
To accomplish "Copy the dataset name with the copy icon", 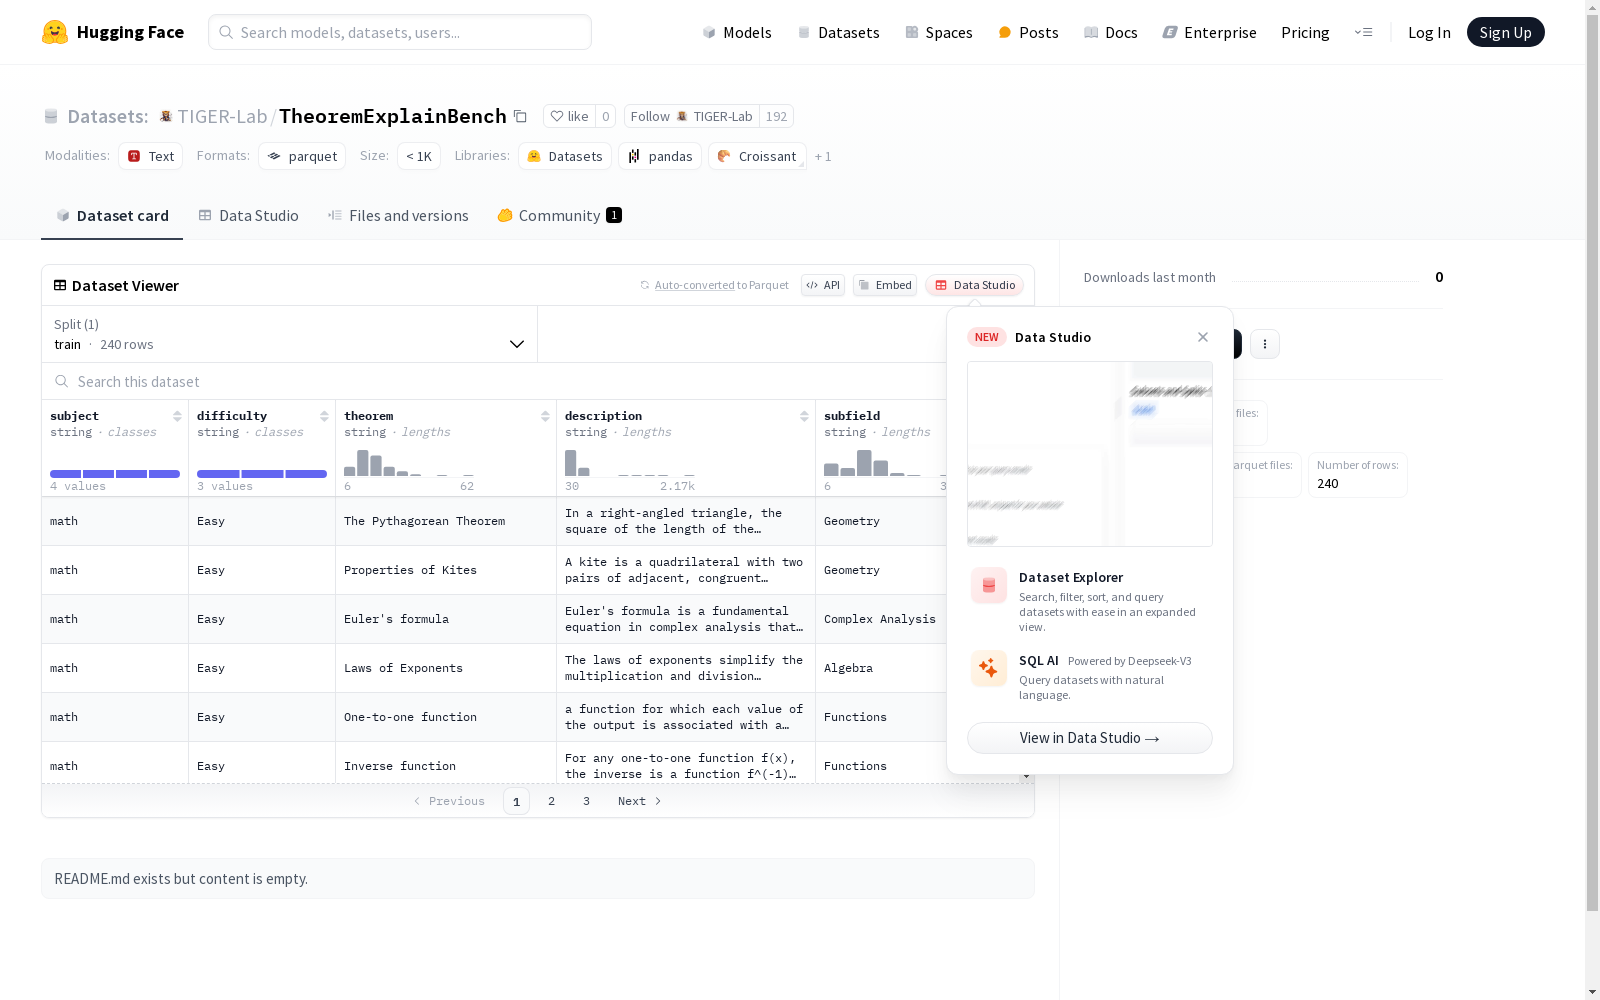I will click(x=520, y=116).
